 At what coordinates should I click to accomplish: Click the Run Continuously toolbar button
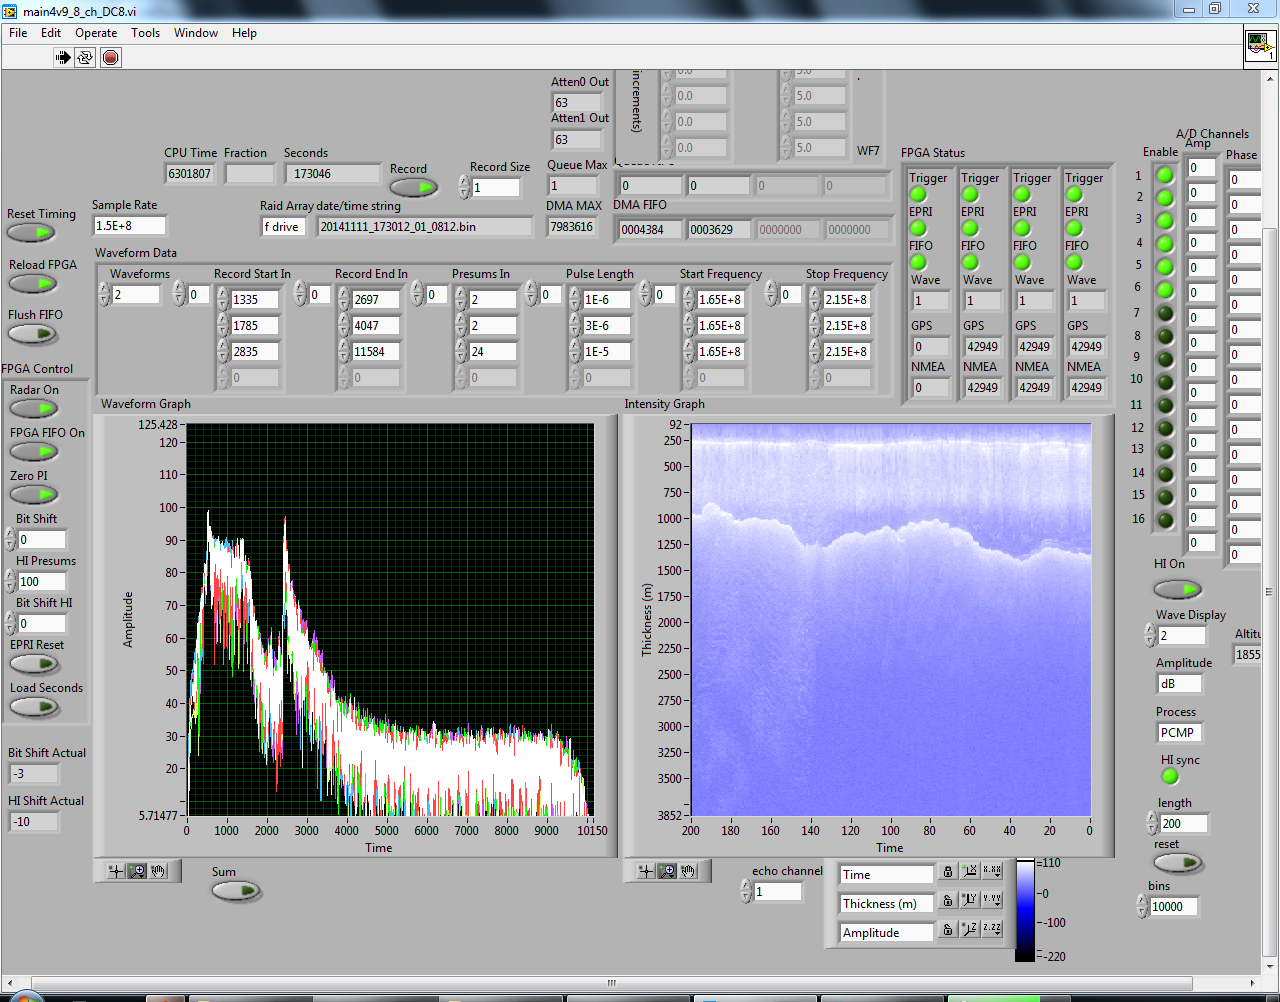[x=86, y=58]
